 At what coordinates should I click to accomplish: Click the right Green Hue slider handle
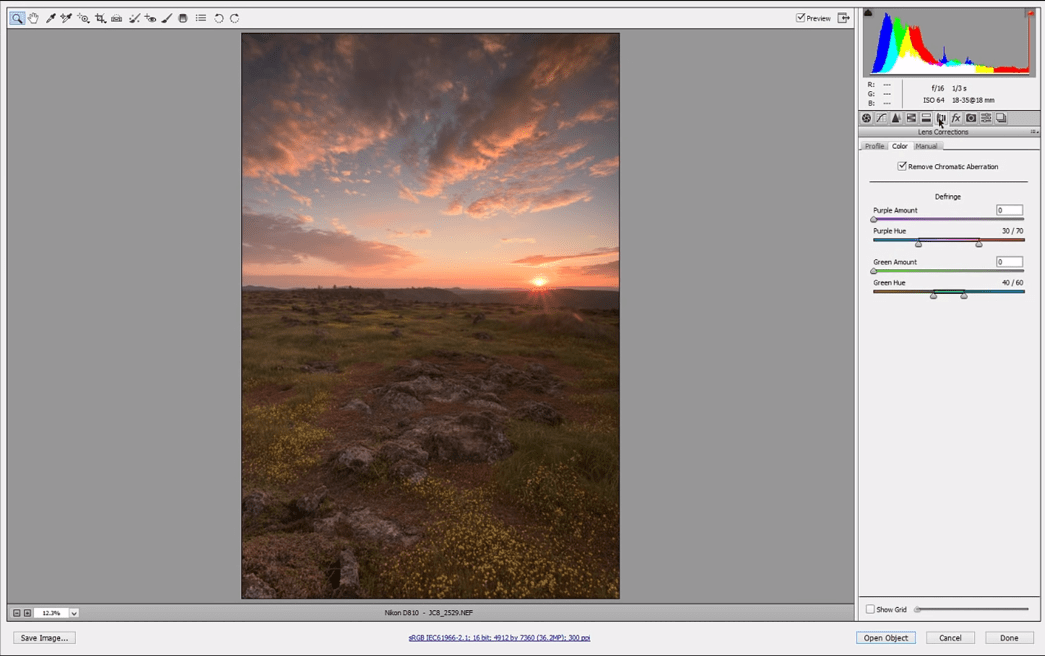pos(964,295)
